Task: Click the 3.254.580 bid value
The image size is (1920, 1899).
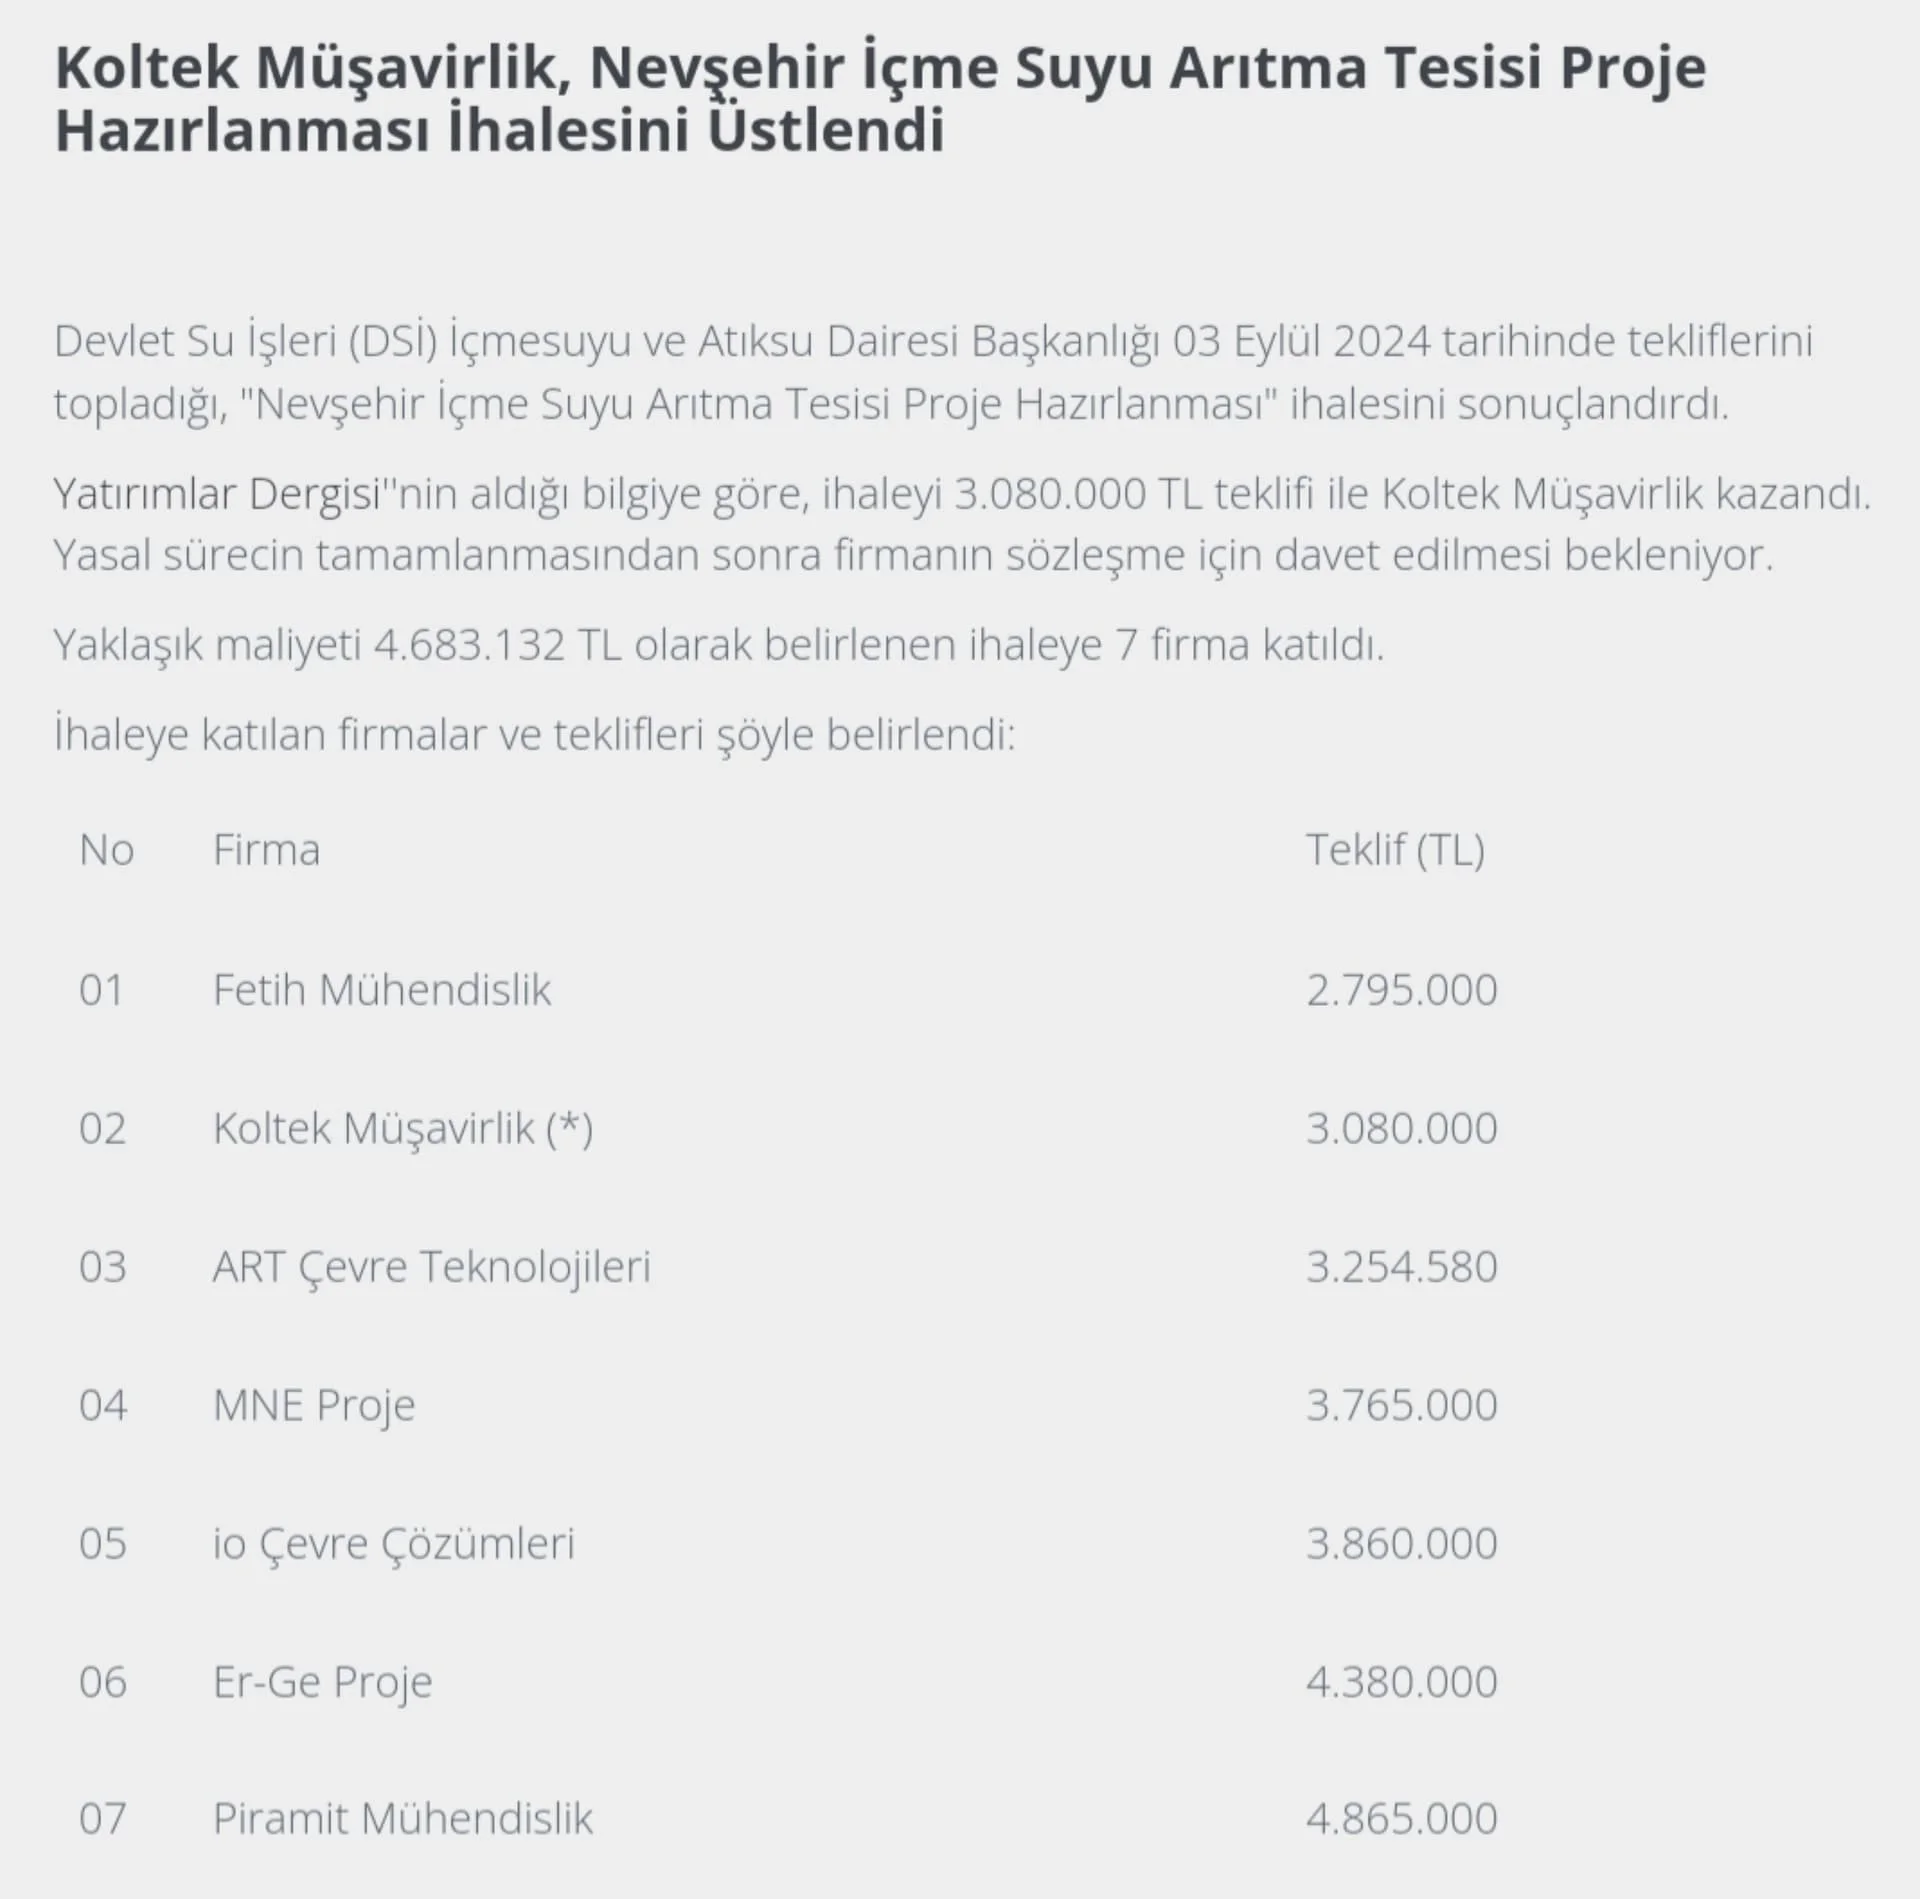Action: pos(1401,1267)
